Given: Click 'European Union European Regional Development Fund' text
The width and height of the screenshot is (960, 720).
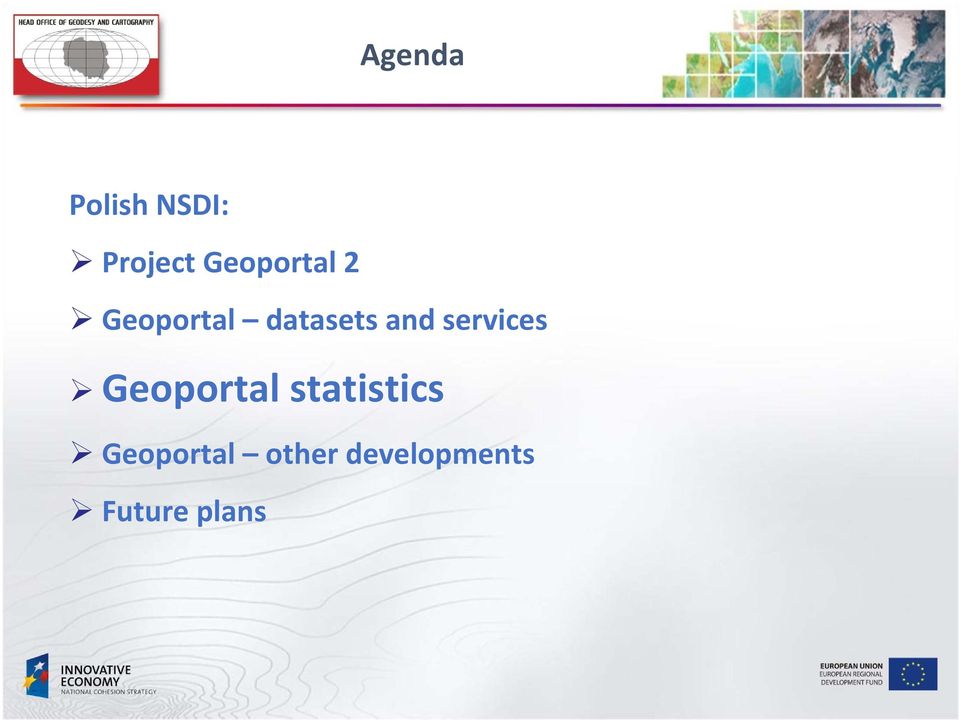Looking at the screenshot, I should [x=852, y=674].
